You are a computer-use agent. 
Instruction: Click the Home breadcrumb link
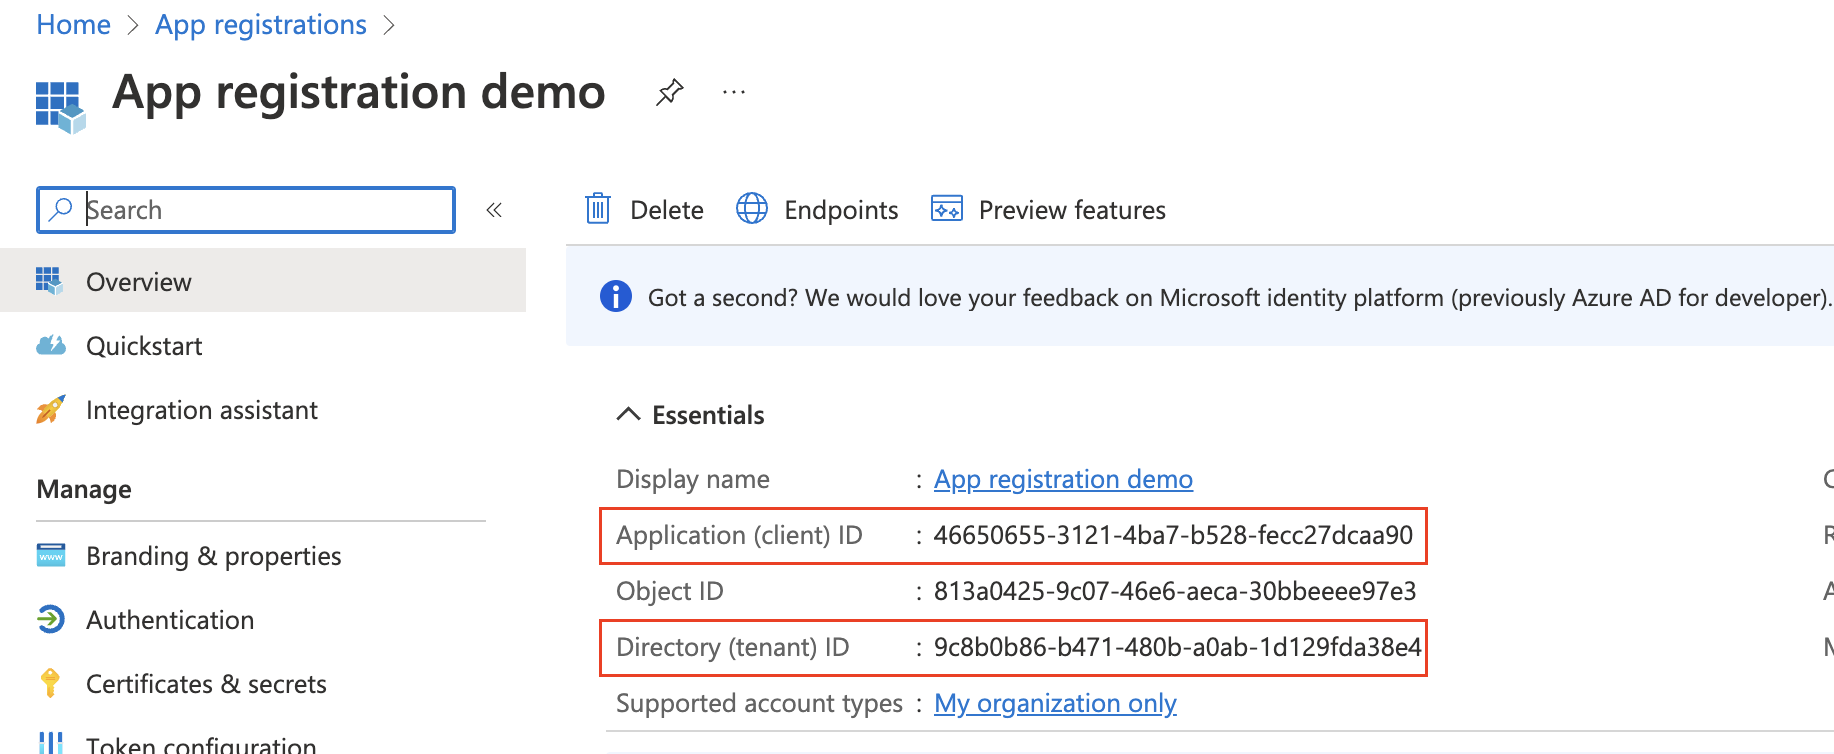pos(73,25)
